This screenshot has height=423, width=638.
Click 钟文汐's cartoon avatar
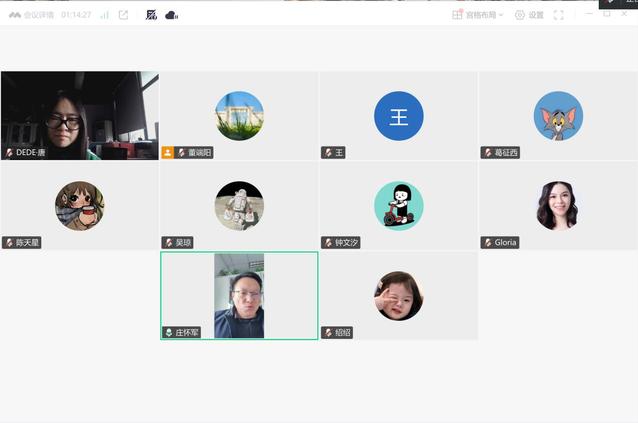tap(398, 206)
